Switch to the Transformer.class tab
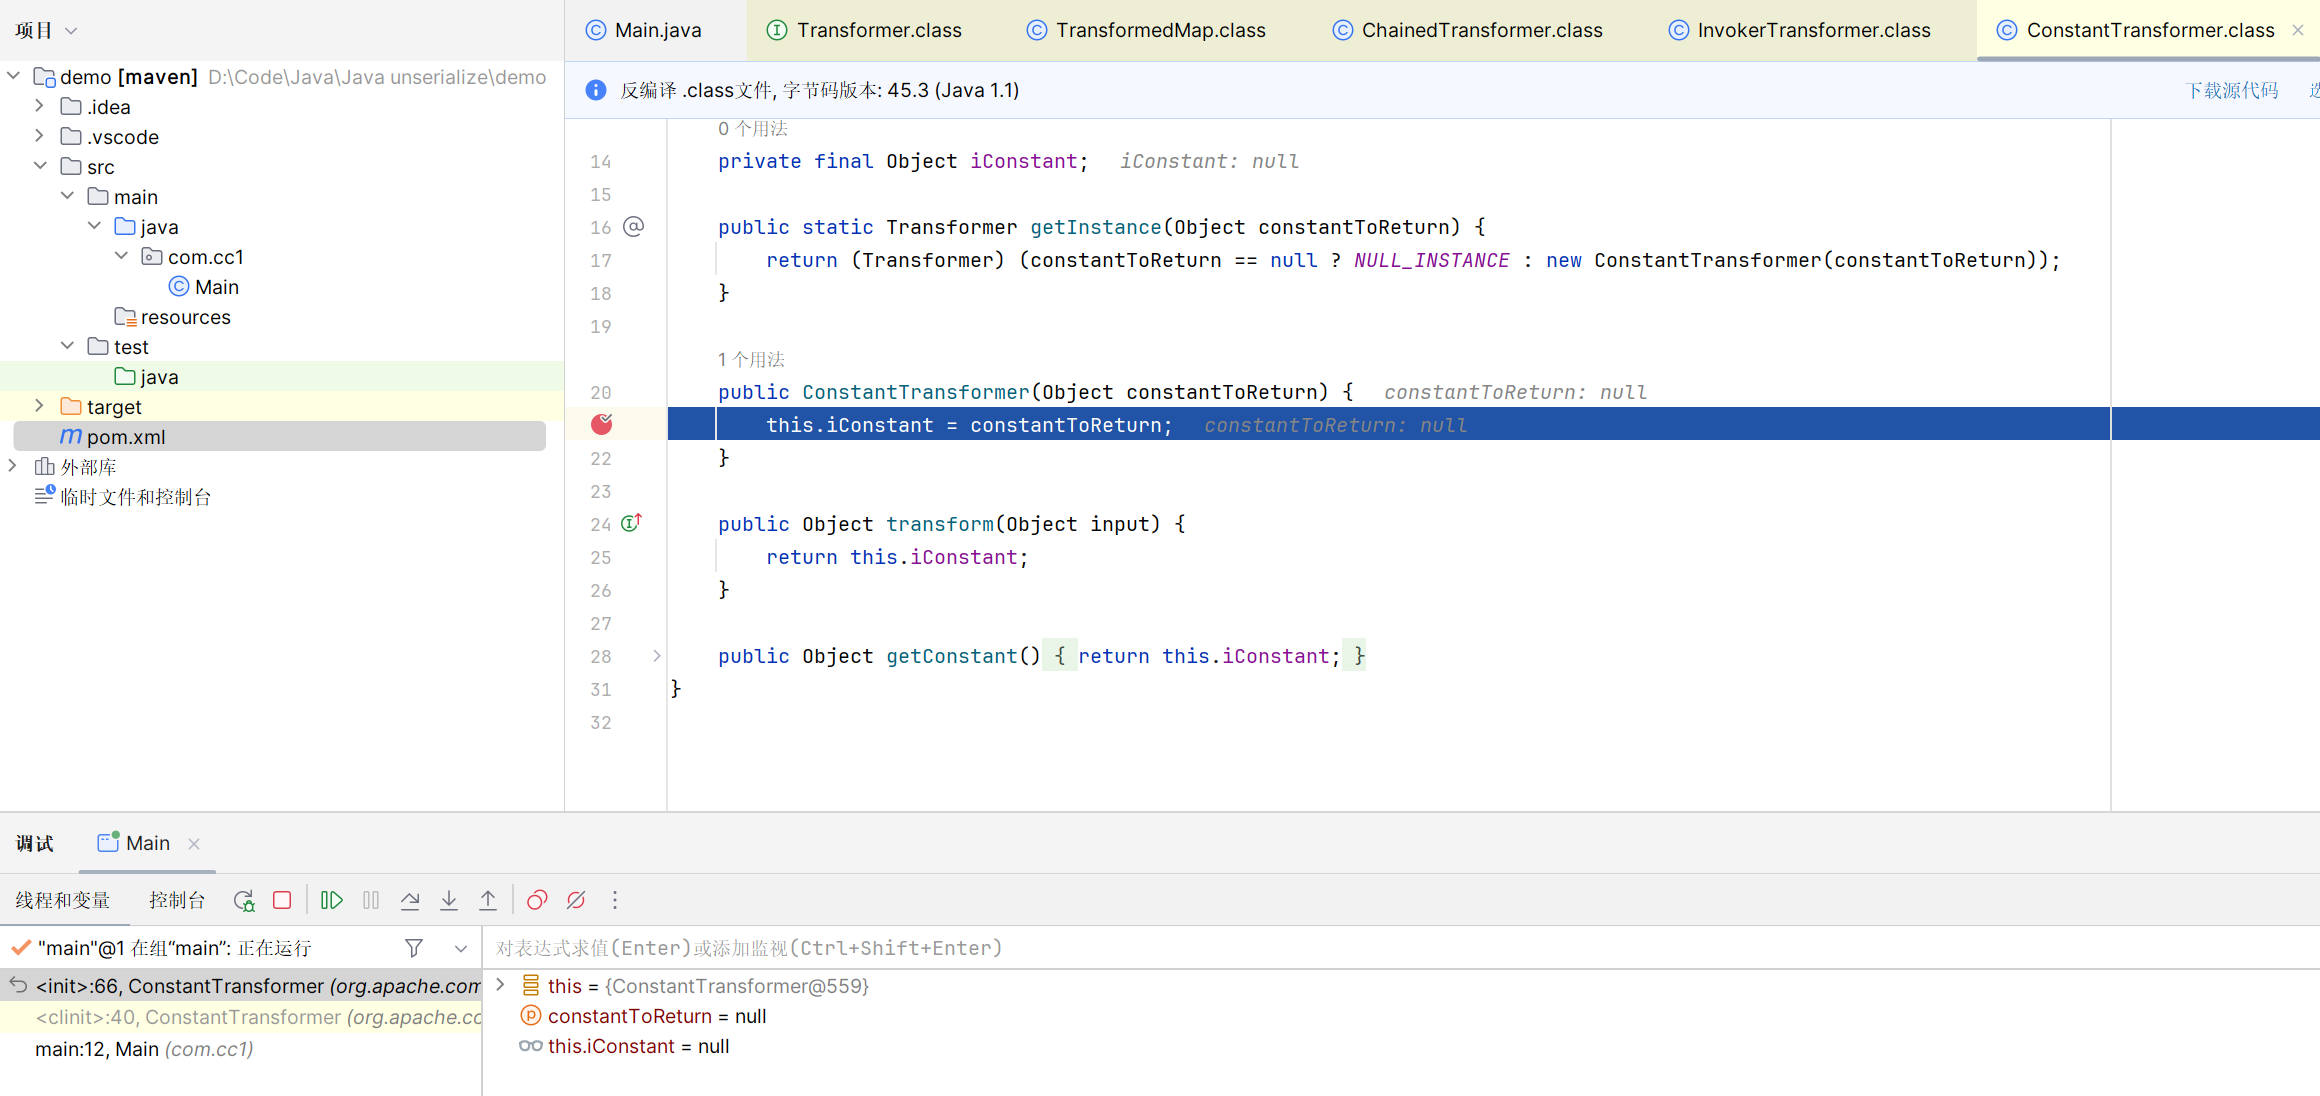 (x=865, y=30)
